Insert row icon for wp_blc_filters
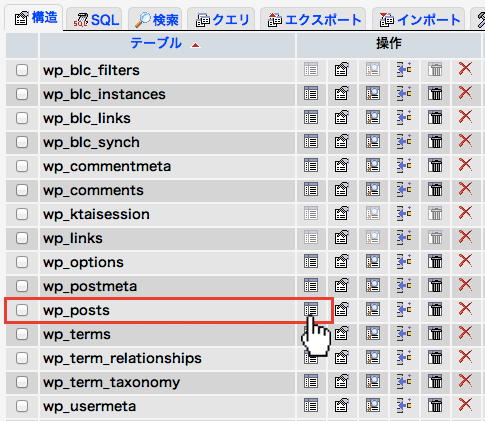This screenshot has height=421, width=485. coord(404,70)
